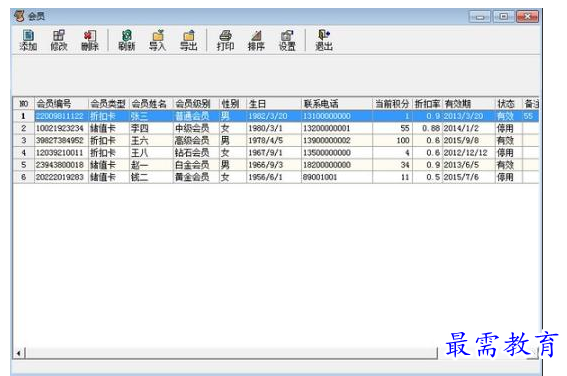567x376 pixels.
Task: Click the horizontal scrollbar track
Action: pyautogui.click(x=231, y=353)
